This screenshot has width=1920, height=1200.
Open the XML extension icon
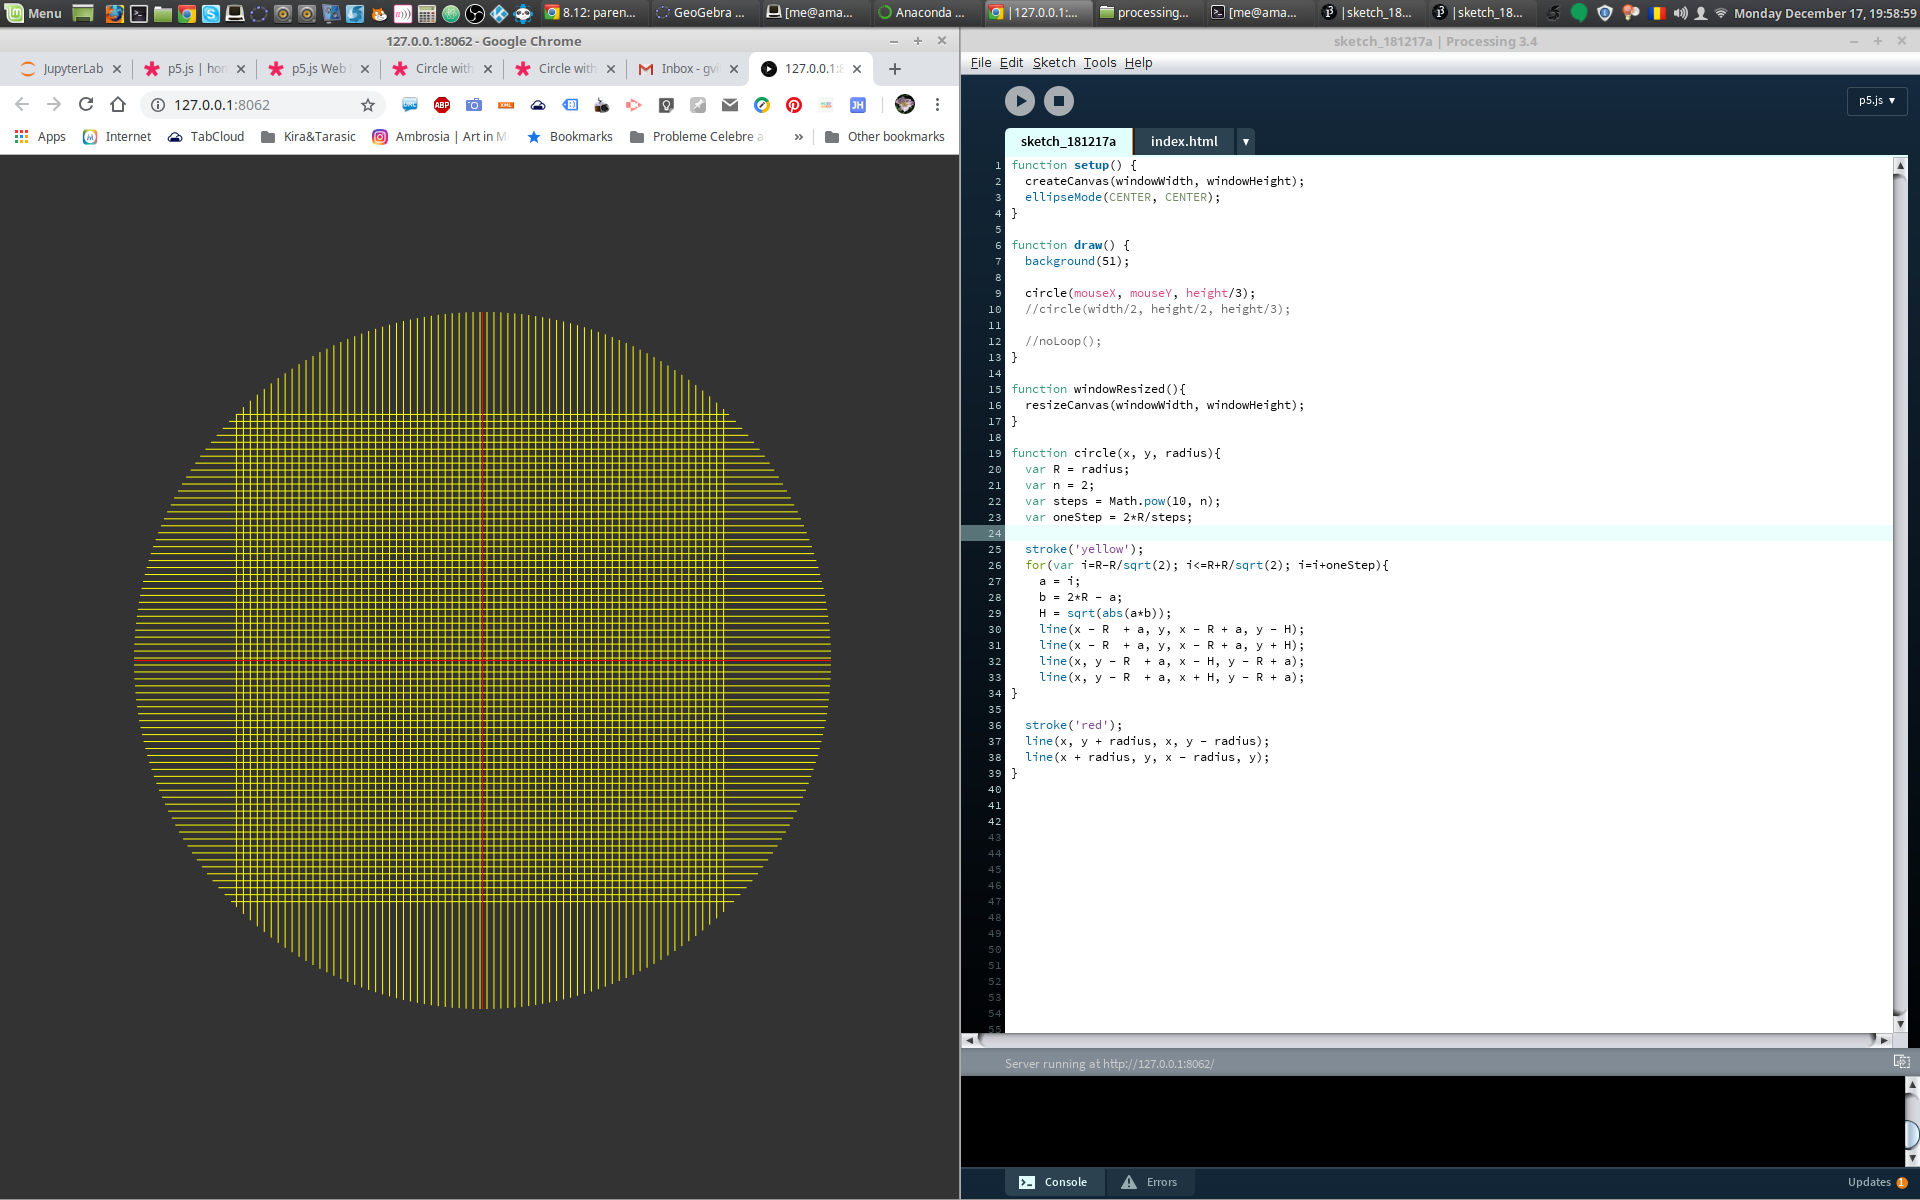click(506, 105)
